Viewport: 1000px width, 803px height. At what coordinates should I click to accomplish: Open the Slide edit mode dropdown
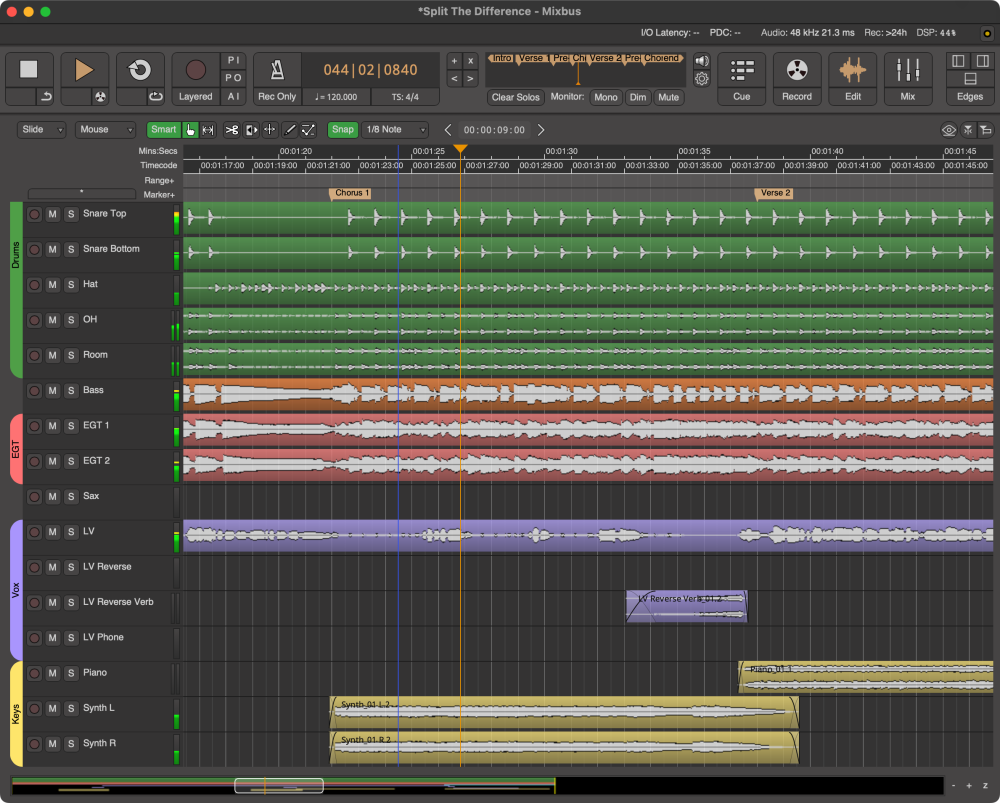pos(41,129)
